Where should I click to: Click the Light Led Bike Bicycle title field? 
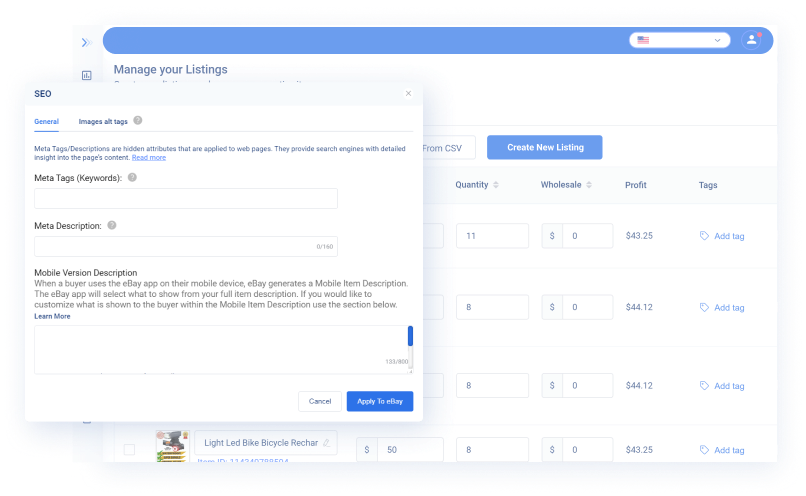pyautogui.click(x=266, y=443)
